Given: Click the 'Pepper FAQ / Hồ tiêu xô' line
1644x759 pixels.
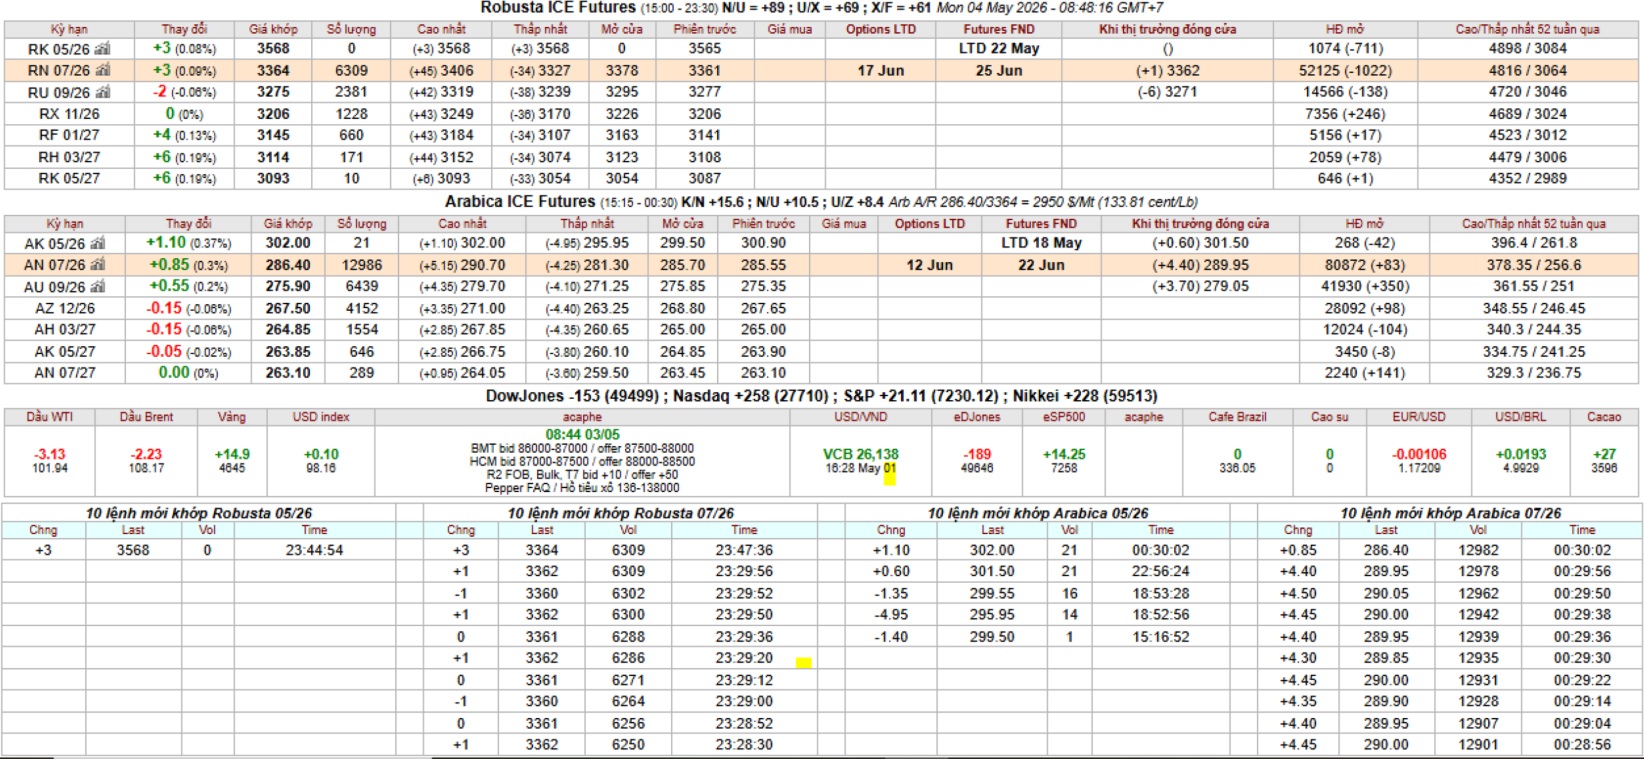Looking at the screenshot, I should point(582,488).
